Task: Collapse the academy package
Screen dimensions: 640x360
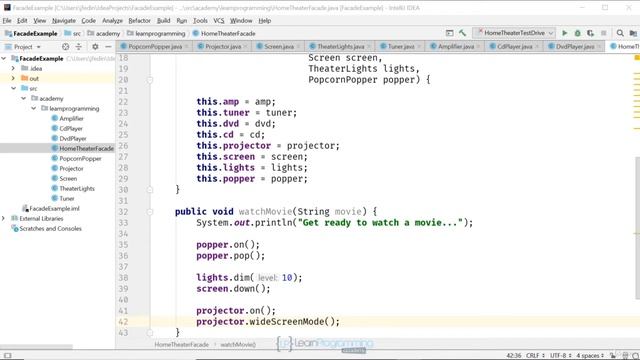Action: click(x=23, y=98)
